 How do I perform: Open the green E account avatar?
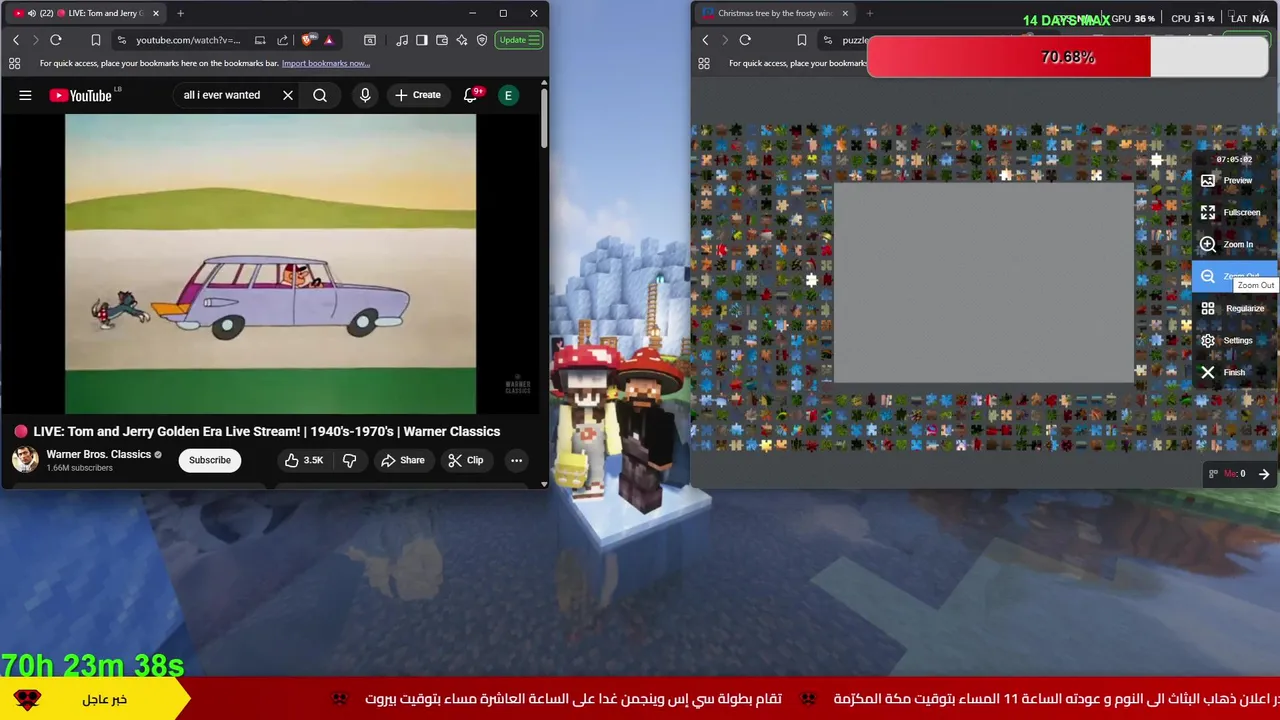(508, 95)
